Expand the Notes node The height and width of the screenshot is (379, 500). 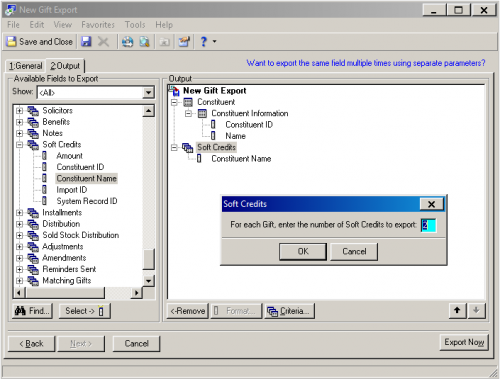tap(19, 133)
